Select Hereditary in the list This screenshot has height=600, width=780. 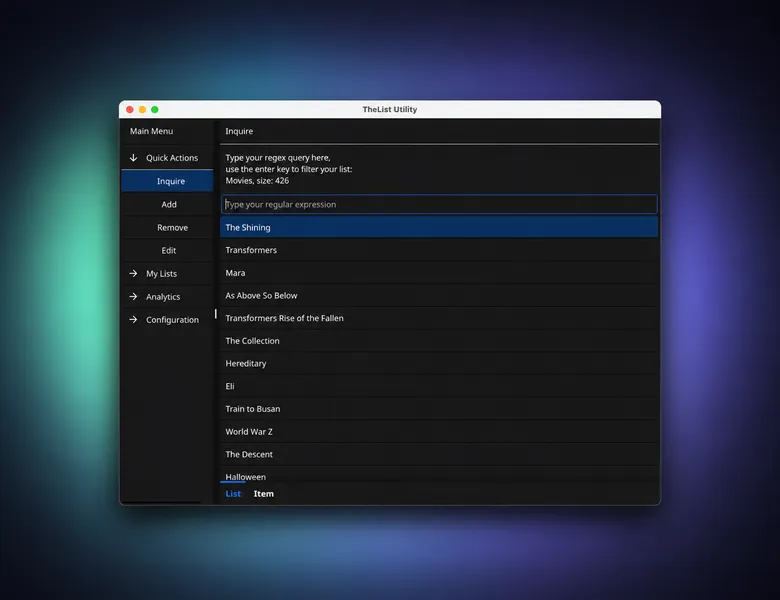pyautogui.click(x=439, y=363)
